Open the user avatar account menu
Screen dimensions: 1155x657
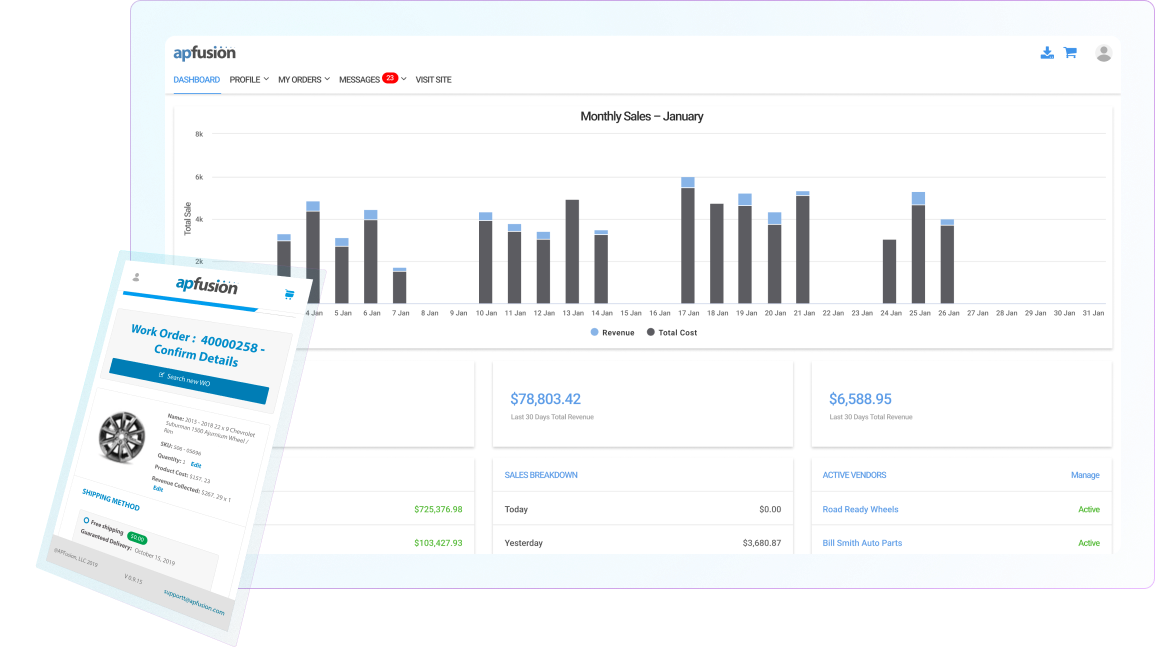coord(1103,53)
